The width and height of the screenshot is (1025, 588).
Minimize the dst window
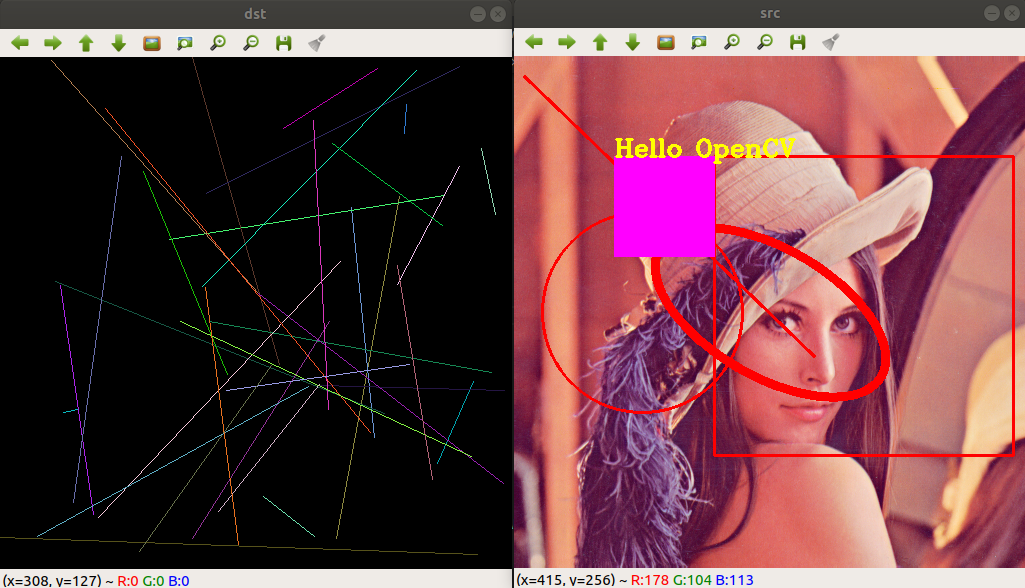(x=478, y=14)
